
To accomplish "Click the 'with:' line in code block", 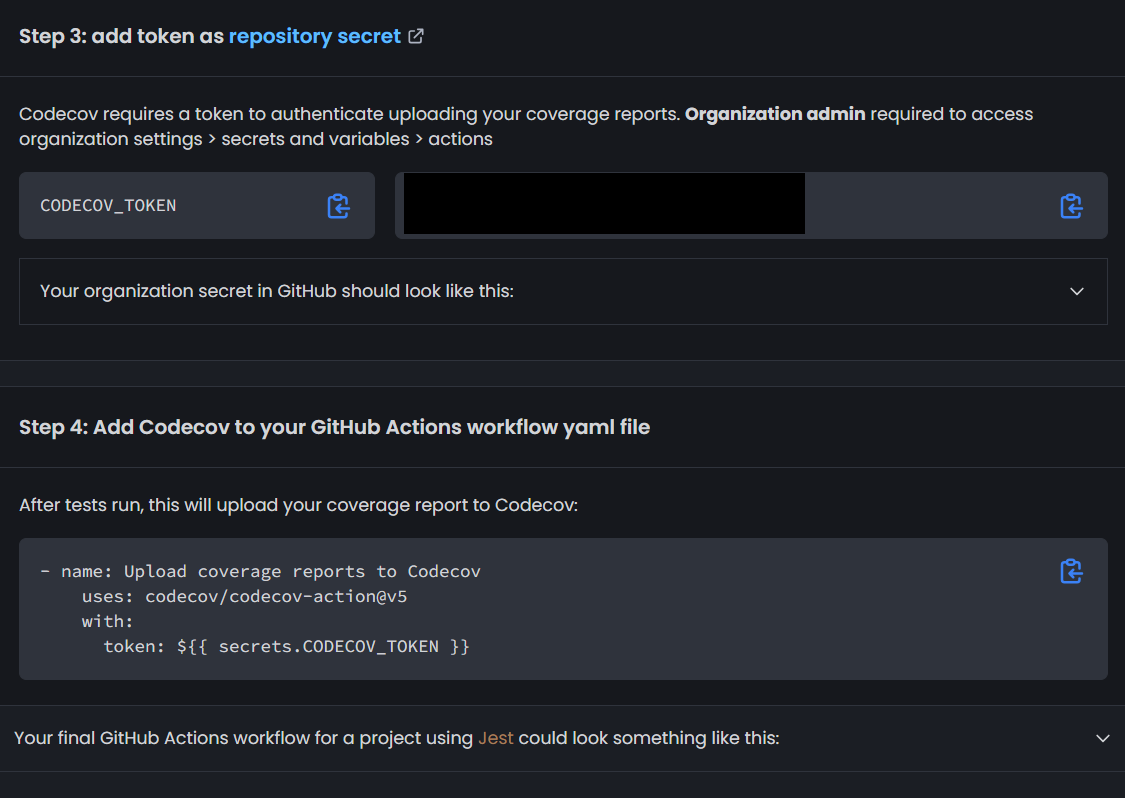I will (107, 621).
